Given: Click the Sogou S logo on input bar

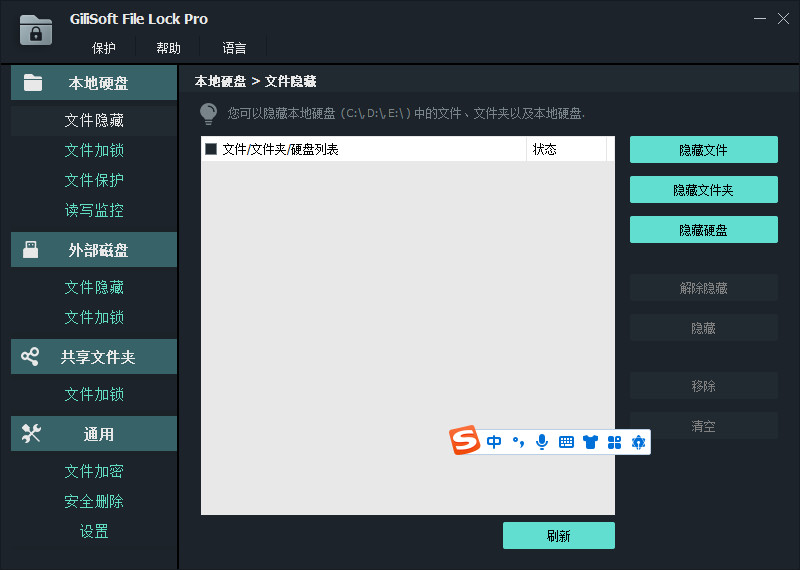Looking at the screenshot, I should point(464,440).
